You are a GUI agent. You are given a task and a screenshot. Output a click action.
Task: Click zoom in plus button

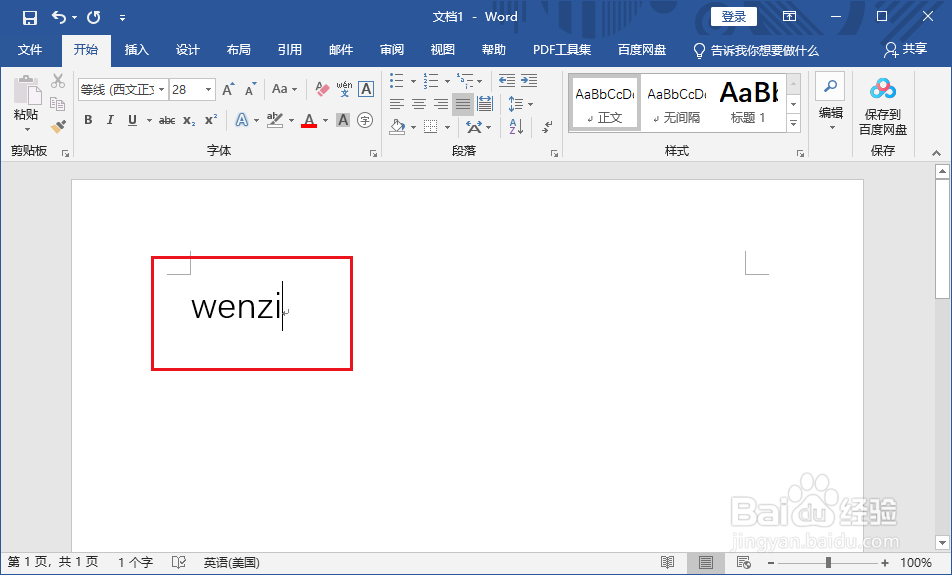point(885,563)
